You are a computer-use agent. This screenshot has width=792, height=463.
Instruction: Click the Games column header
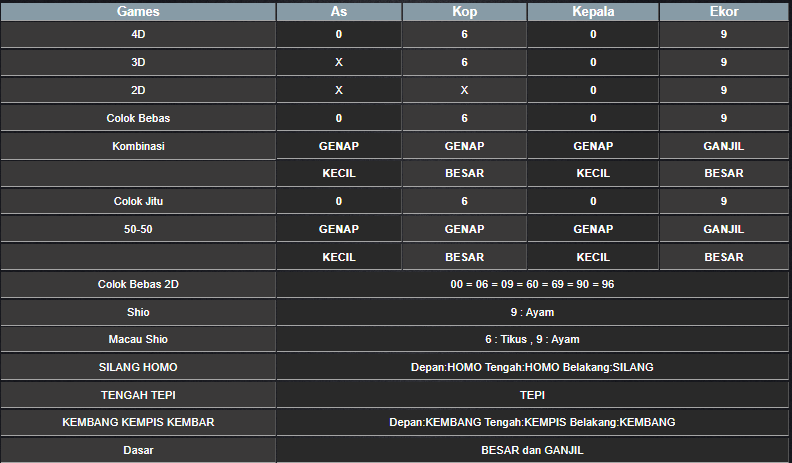(x=138, y=12)
